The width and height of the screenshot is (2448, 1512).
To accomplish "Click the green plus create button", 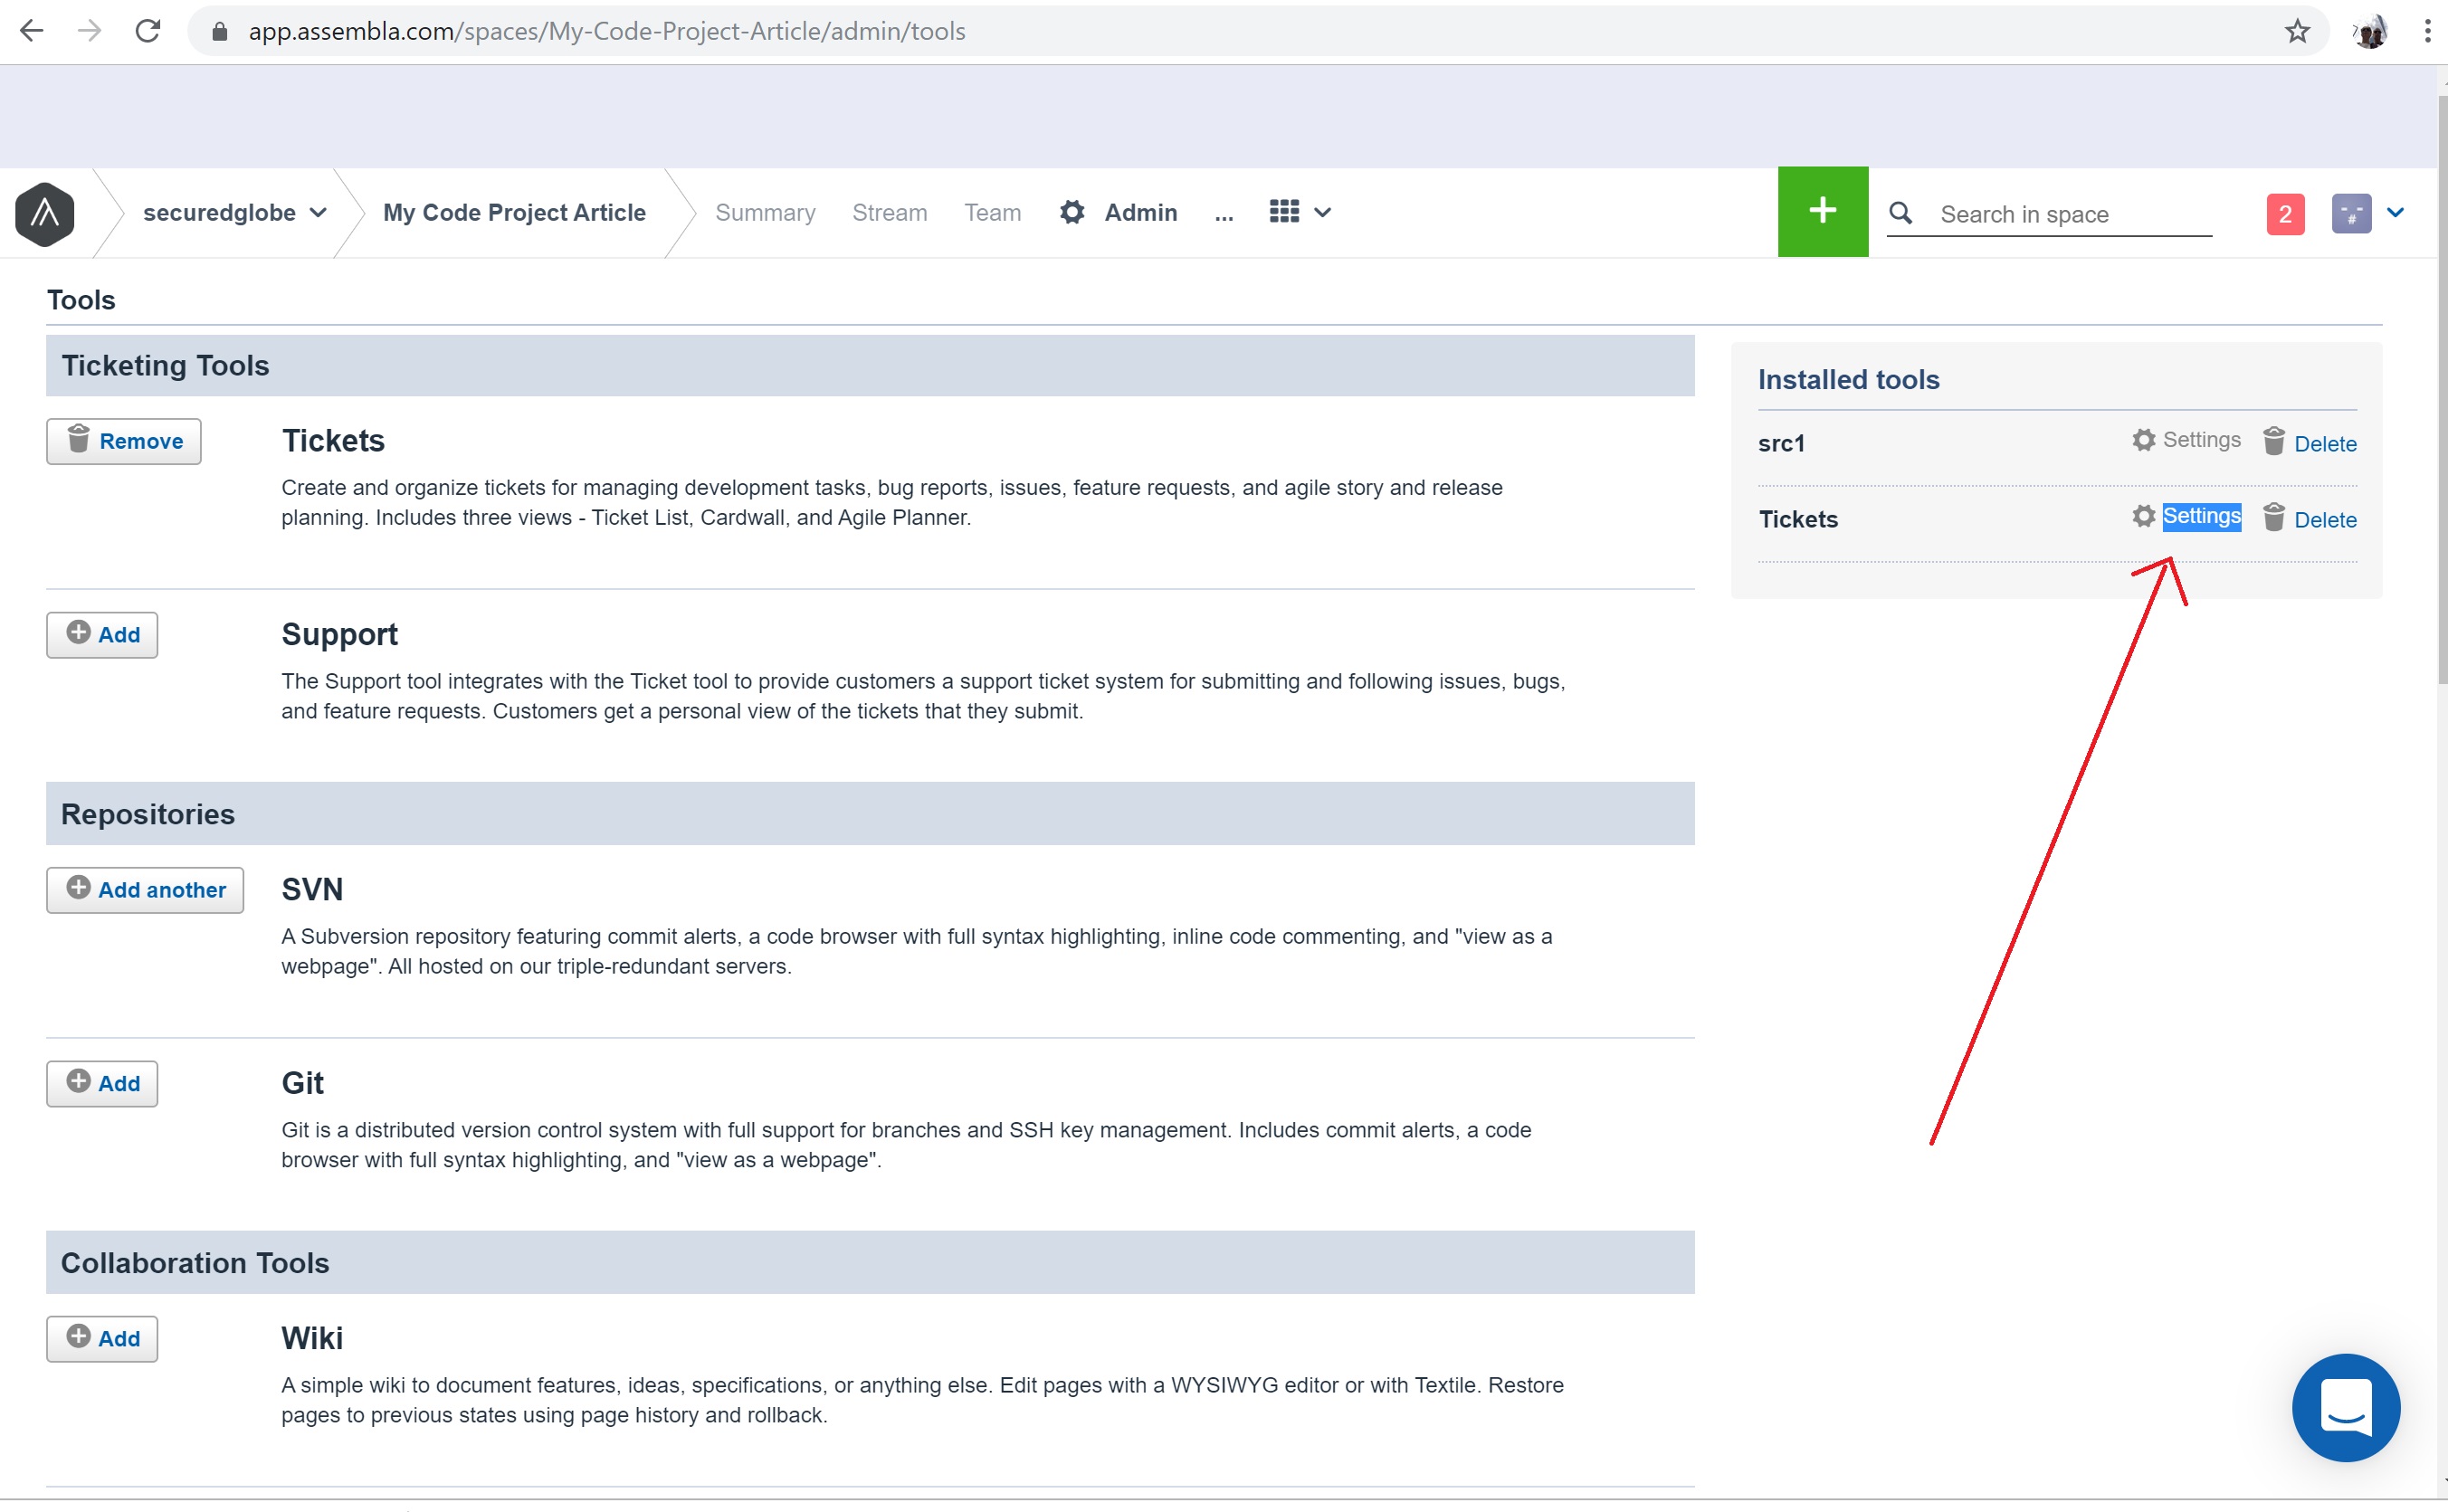I will pyautogui.click(x=1822, y=211).
